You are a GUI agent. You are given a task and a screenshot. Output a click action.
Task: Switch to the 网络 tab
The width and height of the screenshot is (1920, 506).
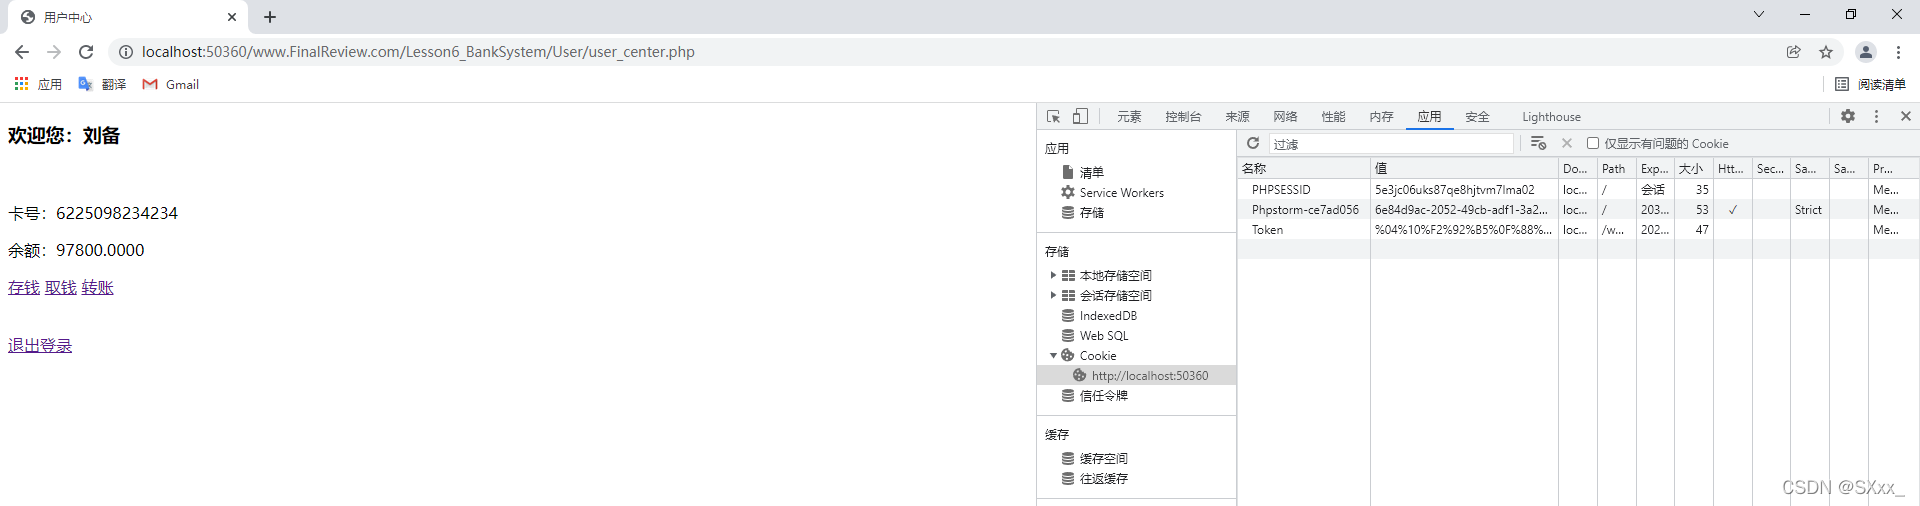tap(1285, 117)
